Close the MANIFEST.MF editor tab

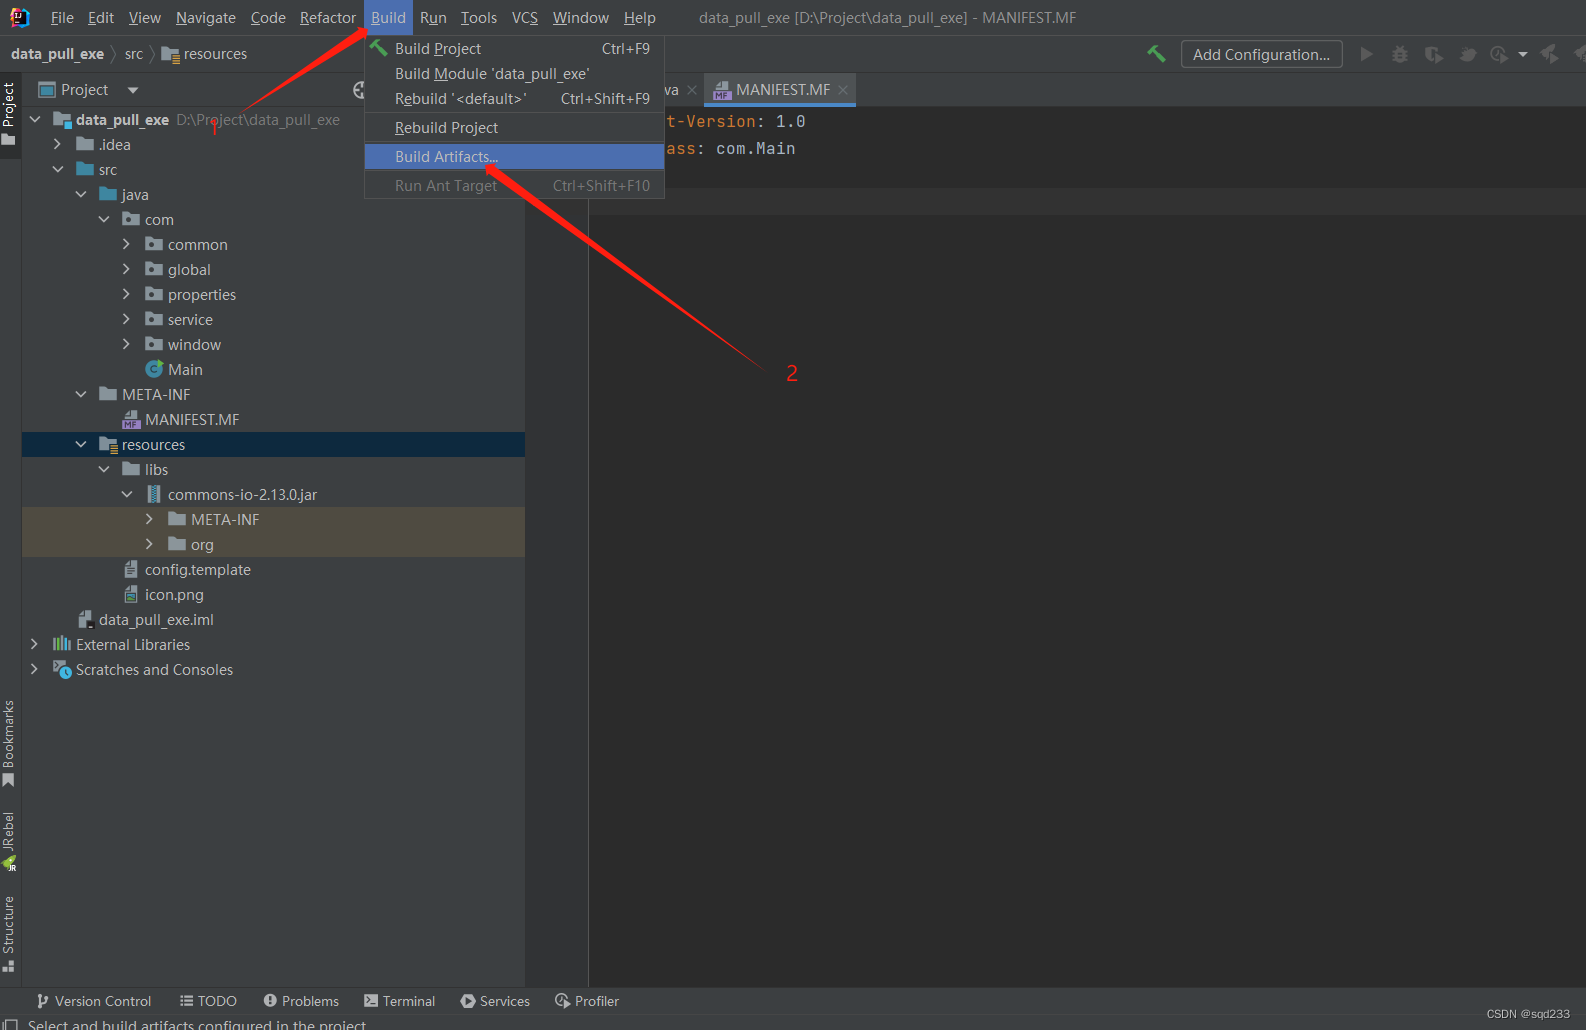[843, 90]
